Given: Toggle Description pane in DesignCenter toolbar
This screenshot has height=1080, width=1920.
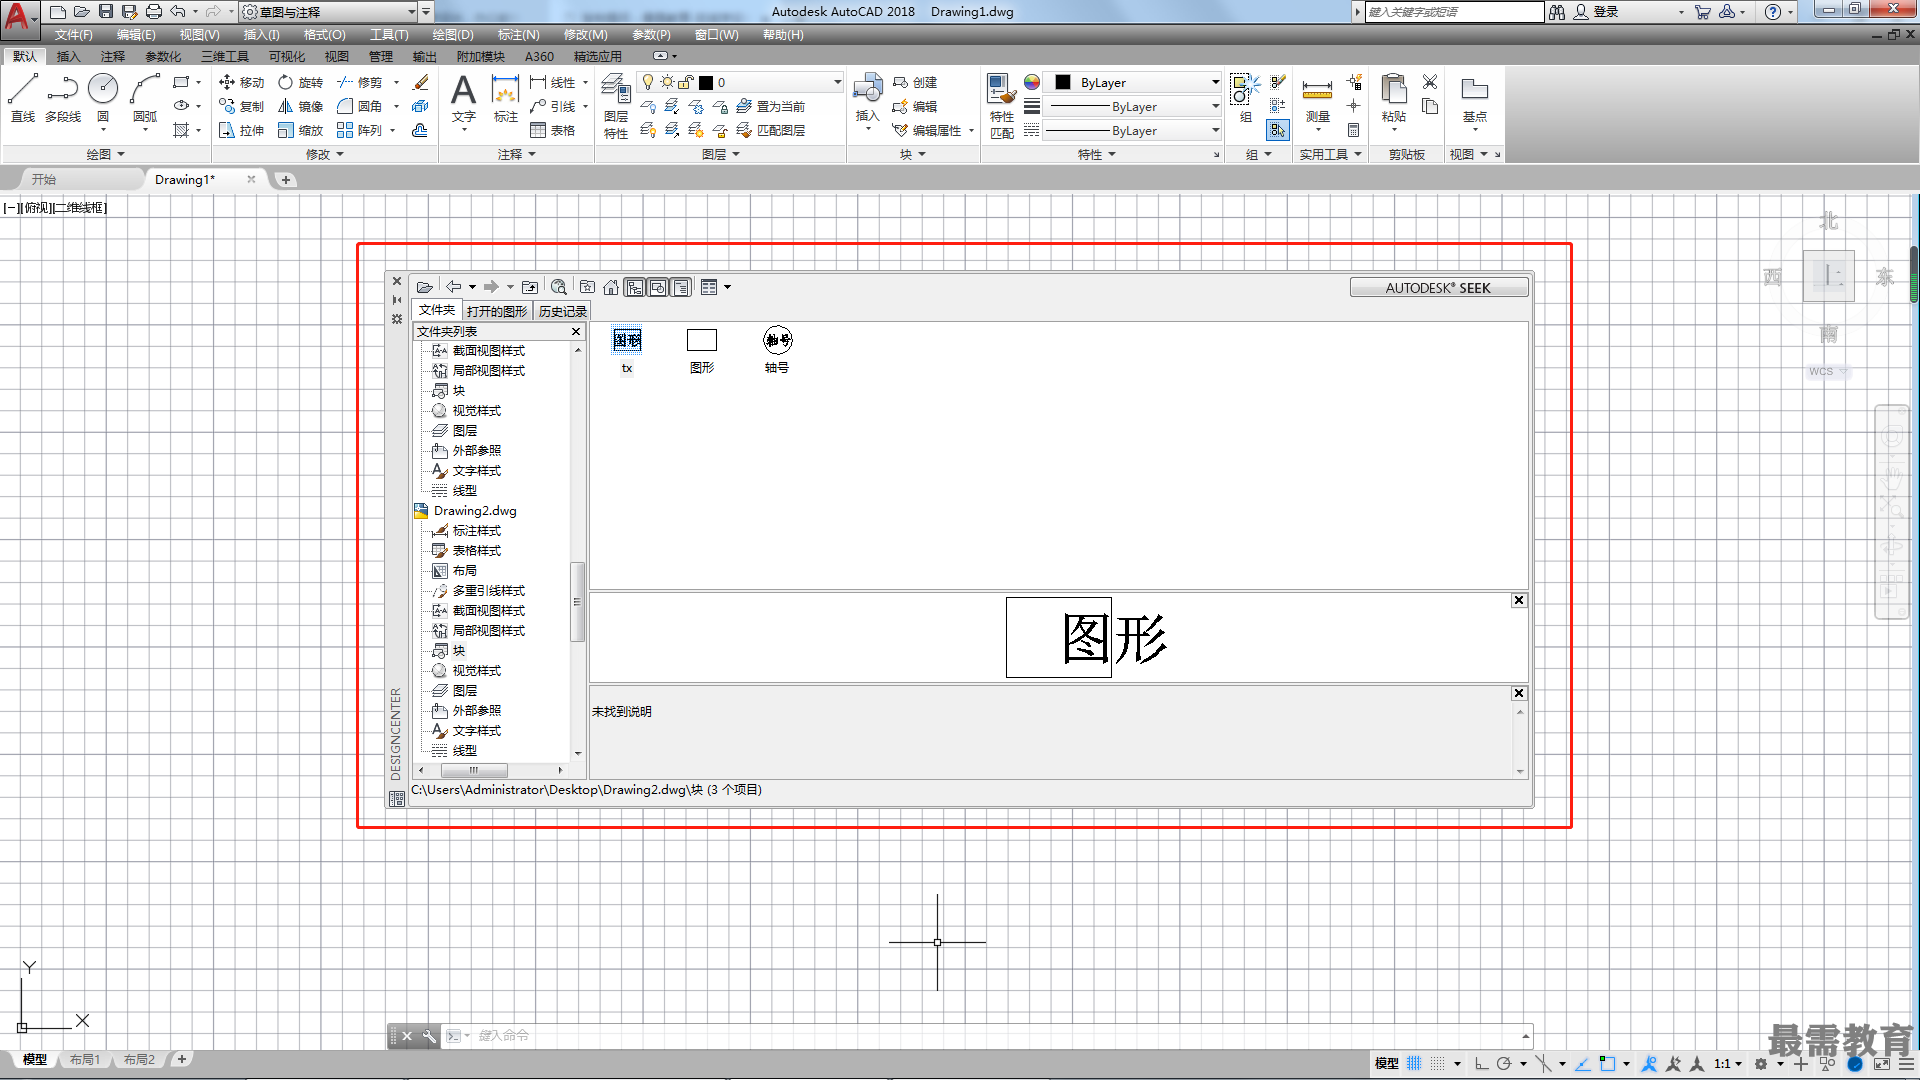Looking at the screenshot, I should 681,287.
